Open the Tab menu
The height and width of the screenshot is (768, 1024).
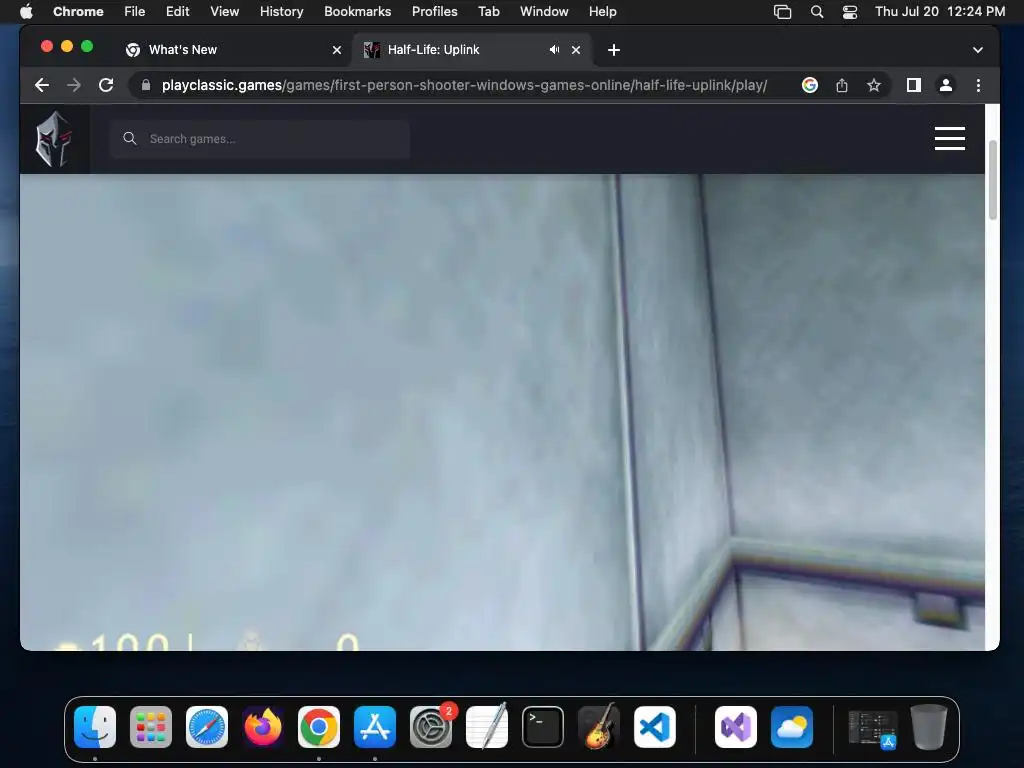488,11
